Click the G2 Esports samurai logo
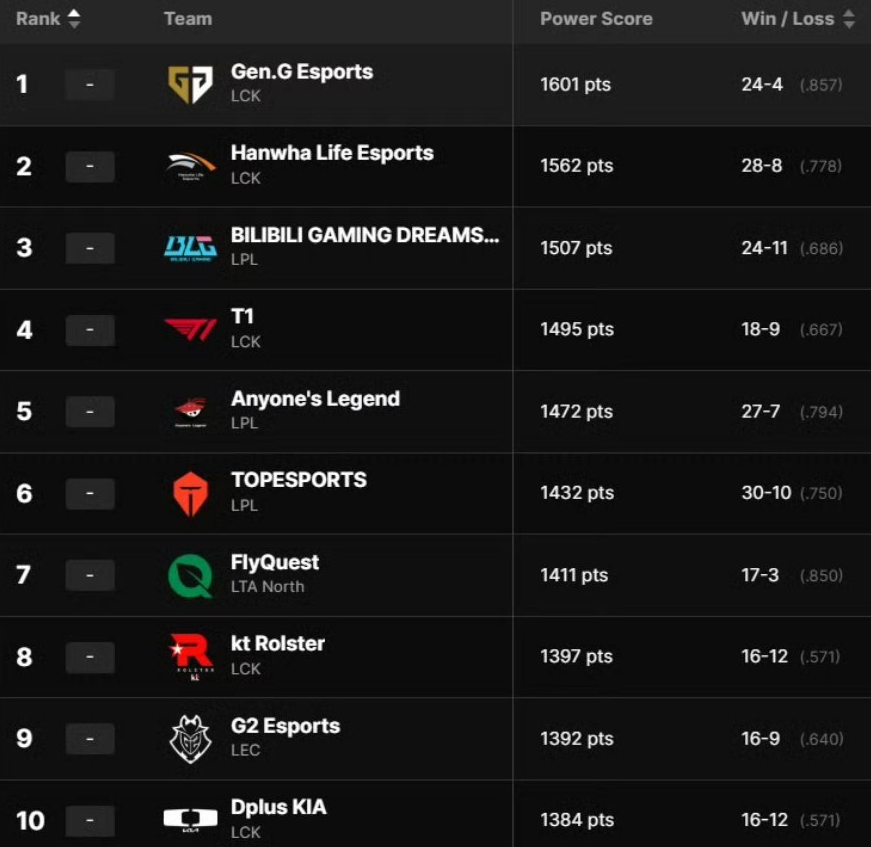This screenshot has height=847, width=871. (190, 739)
